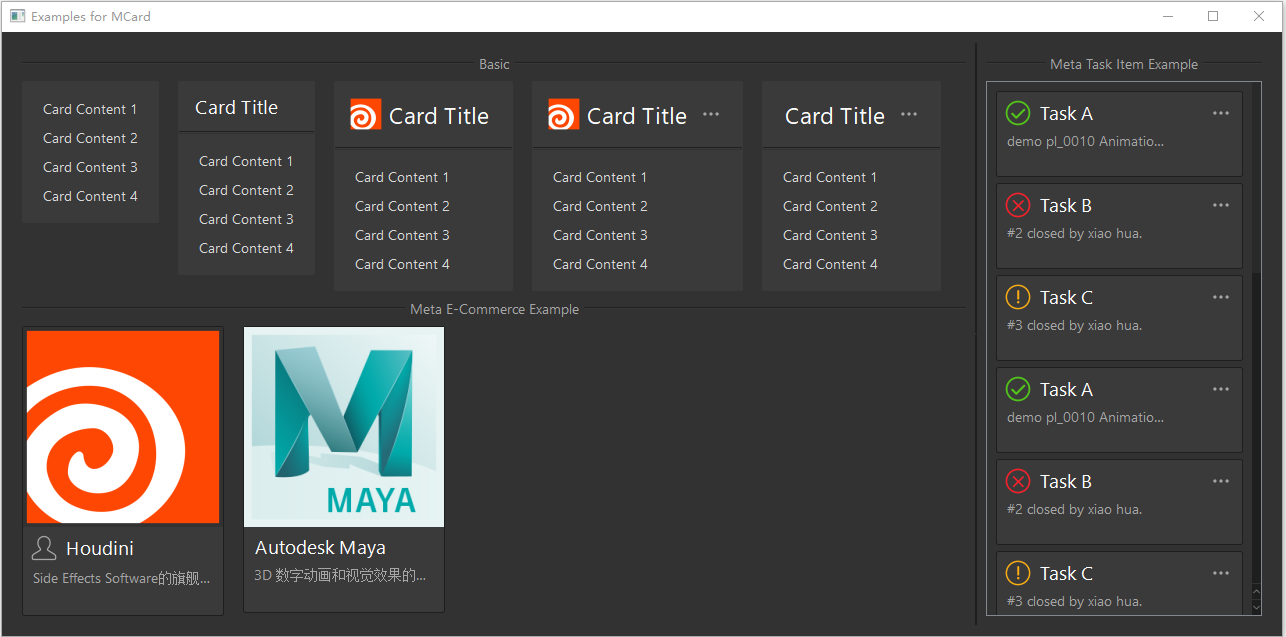Open the ellipsis menu of the bottom Task C

click(x=1221, y=573)
